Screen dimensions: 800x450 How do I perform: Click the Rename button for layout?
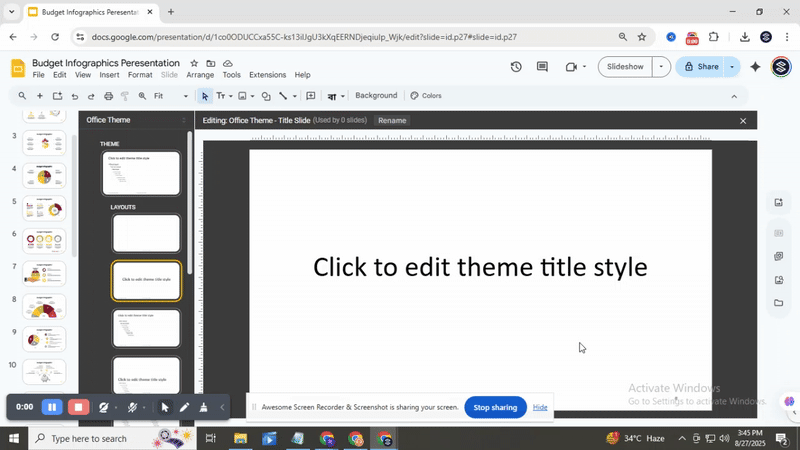[392, 121]
